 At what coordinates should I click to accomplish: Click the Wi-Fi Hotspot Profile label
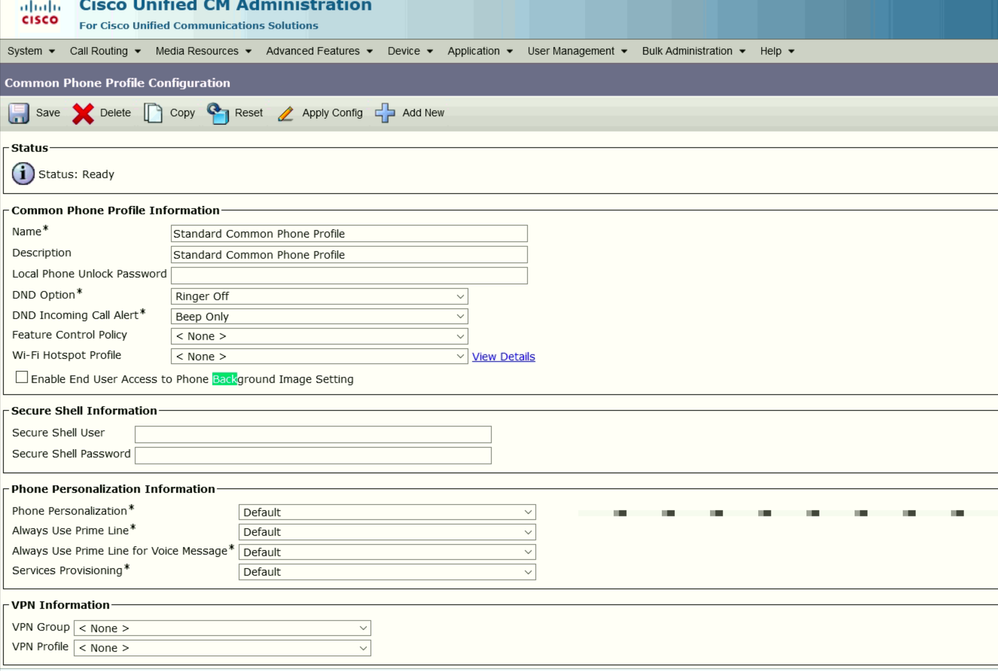pyautogui.click(x=66, y=355)
